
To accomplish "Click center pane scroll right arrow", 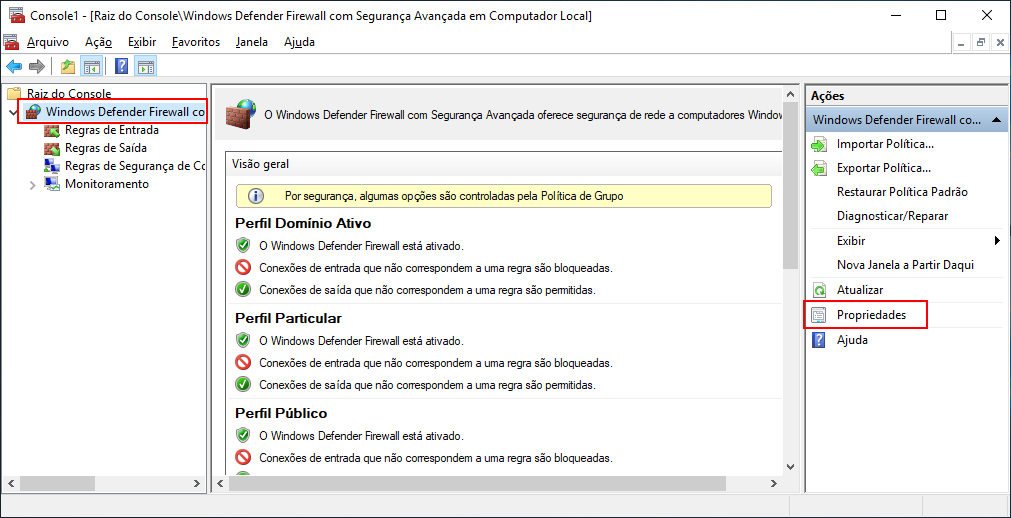I will click(x=774, y=483).
